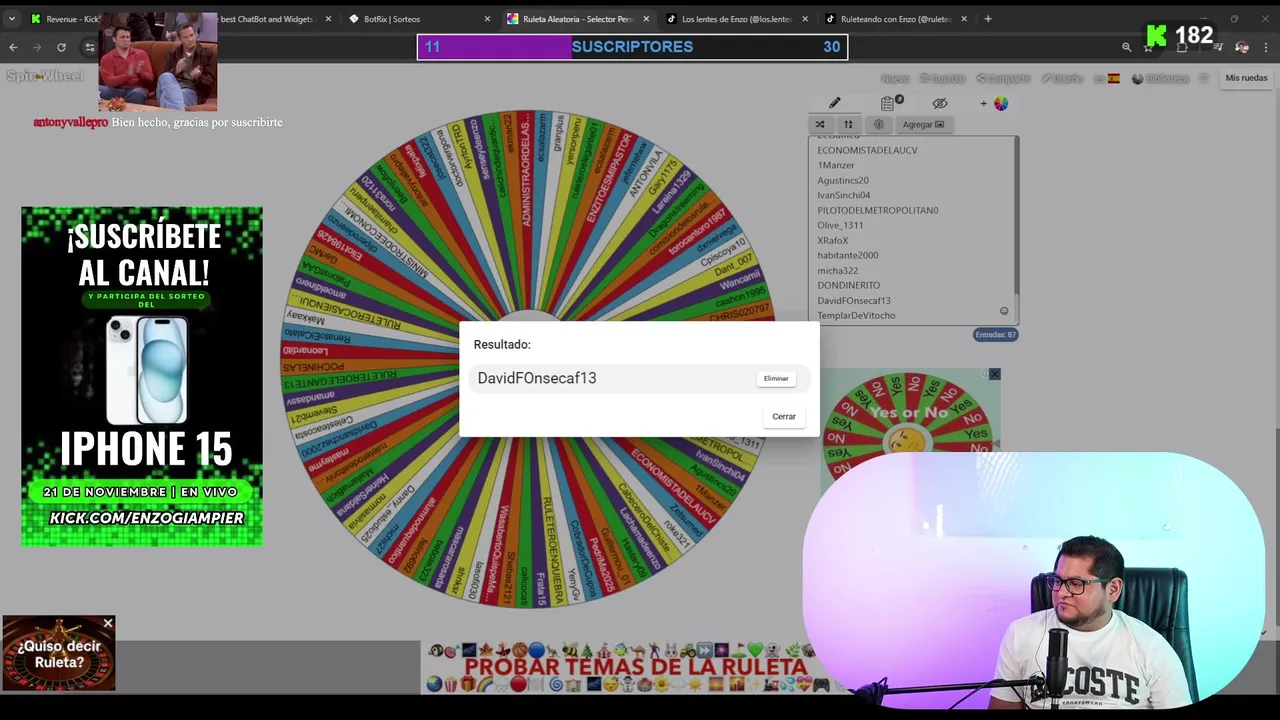Viewport: 1280px width, 720px height.
Task: Select entry DONDINERITO in the list
Action: click(849, 285)
